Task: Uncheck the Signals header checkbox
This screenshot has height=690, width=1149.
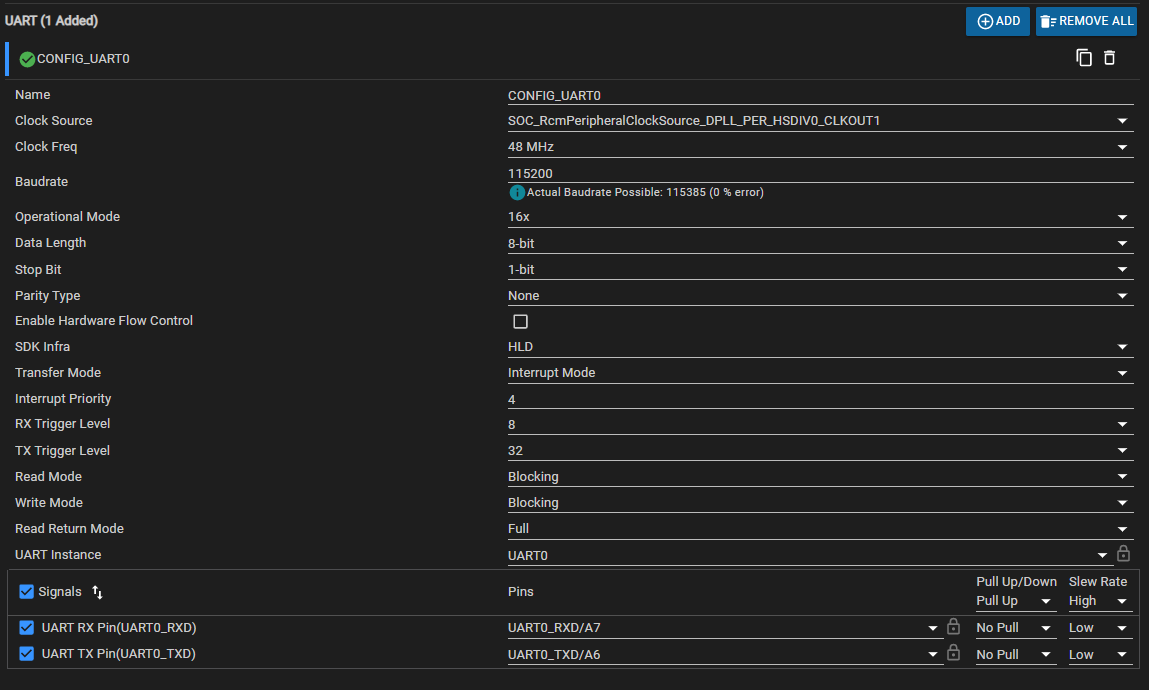Action: (26, 592)
